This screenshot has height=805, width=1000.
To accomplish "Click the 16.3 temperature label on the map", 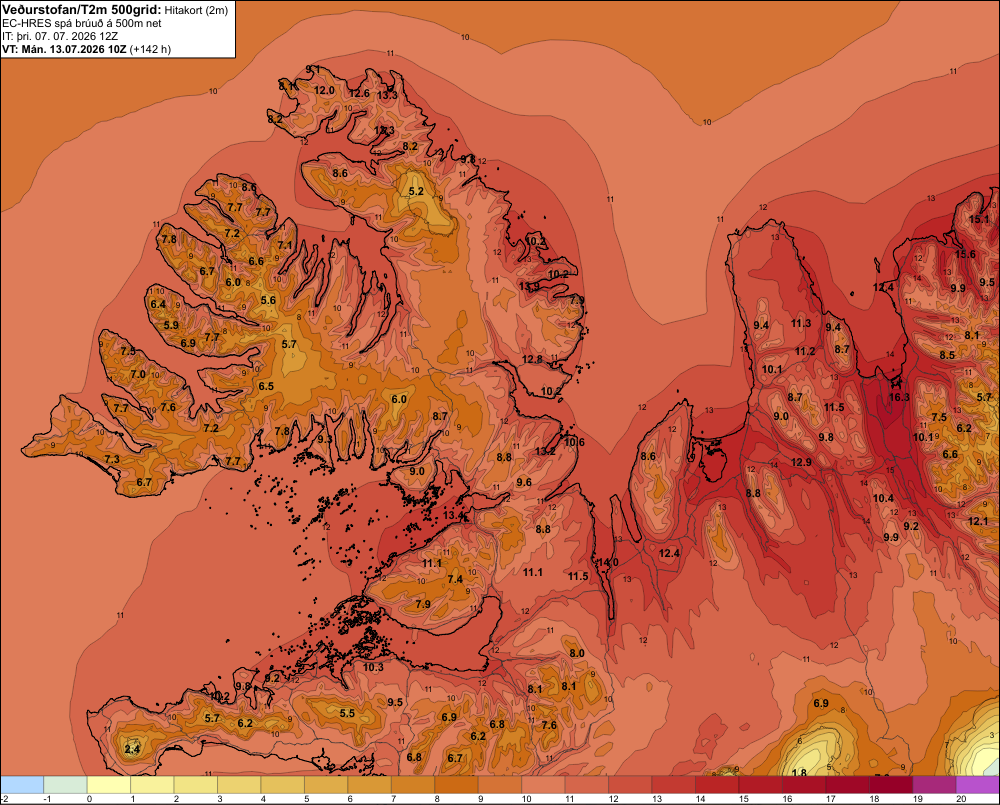I will (899, 397).
